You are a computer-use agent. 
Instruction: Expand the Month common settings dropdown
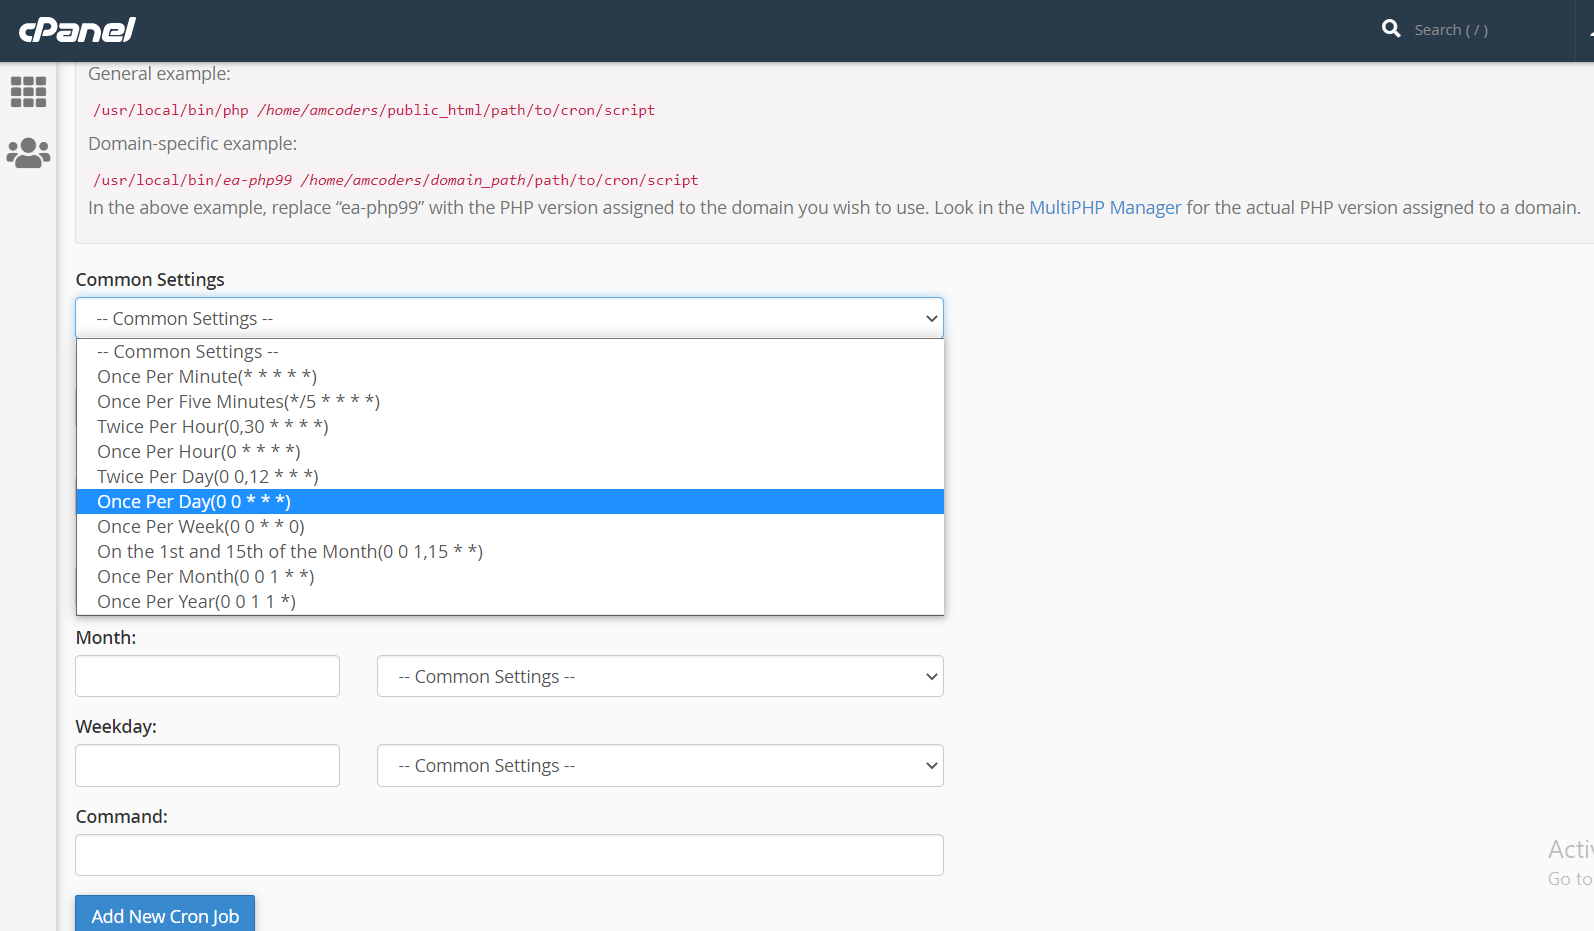(659, 677)
